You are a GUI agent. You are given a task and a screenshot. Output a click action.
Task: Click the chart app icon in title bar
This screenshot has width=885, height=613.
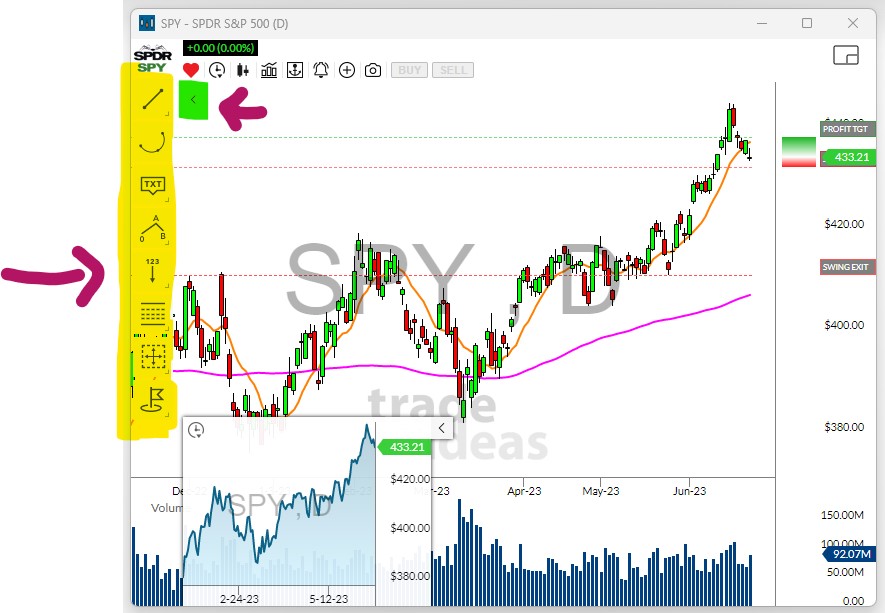(x=147, y=23)
